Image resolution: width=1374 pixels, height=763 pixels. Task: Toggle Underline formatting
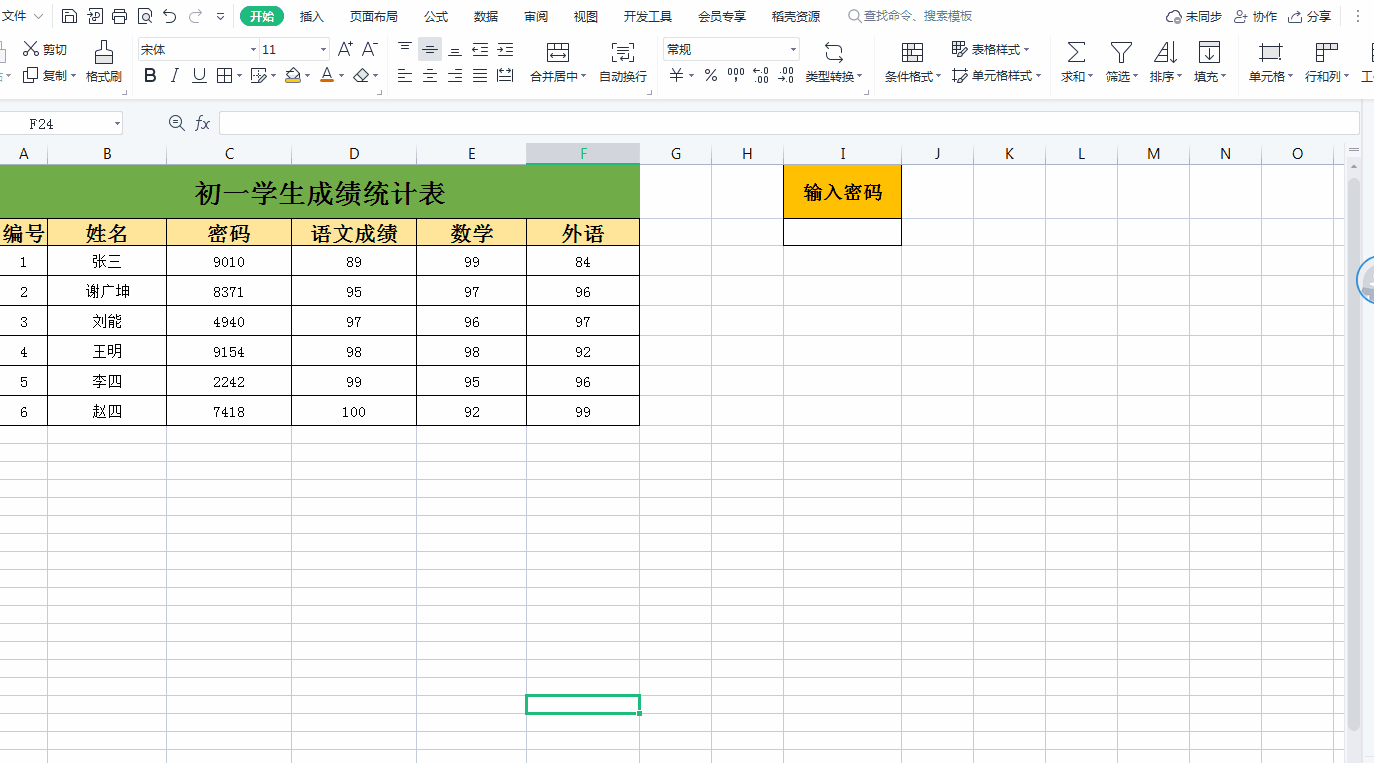[199, 75]
